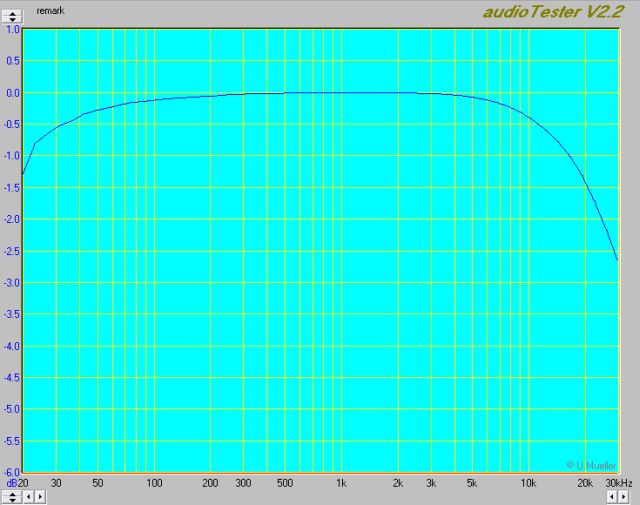Click the response curve at 1k
The image size is (640, 505).
(340, 93)
